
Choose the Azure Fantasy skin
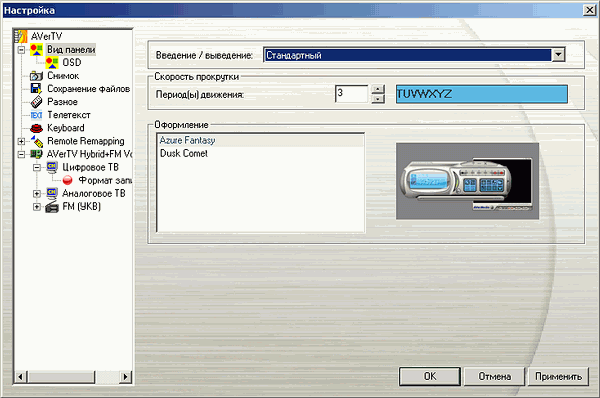point(188,140)
